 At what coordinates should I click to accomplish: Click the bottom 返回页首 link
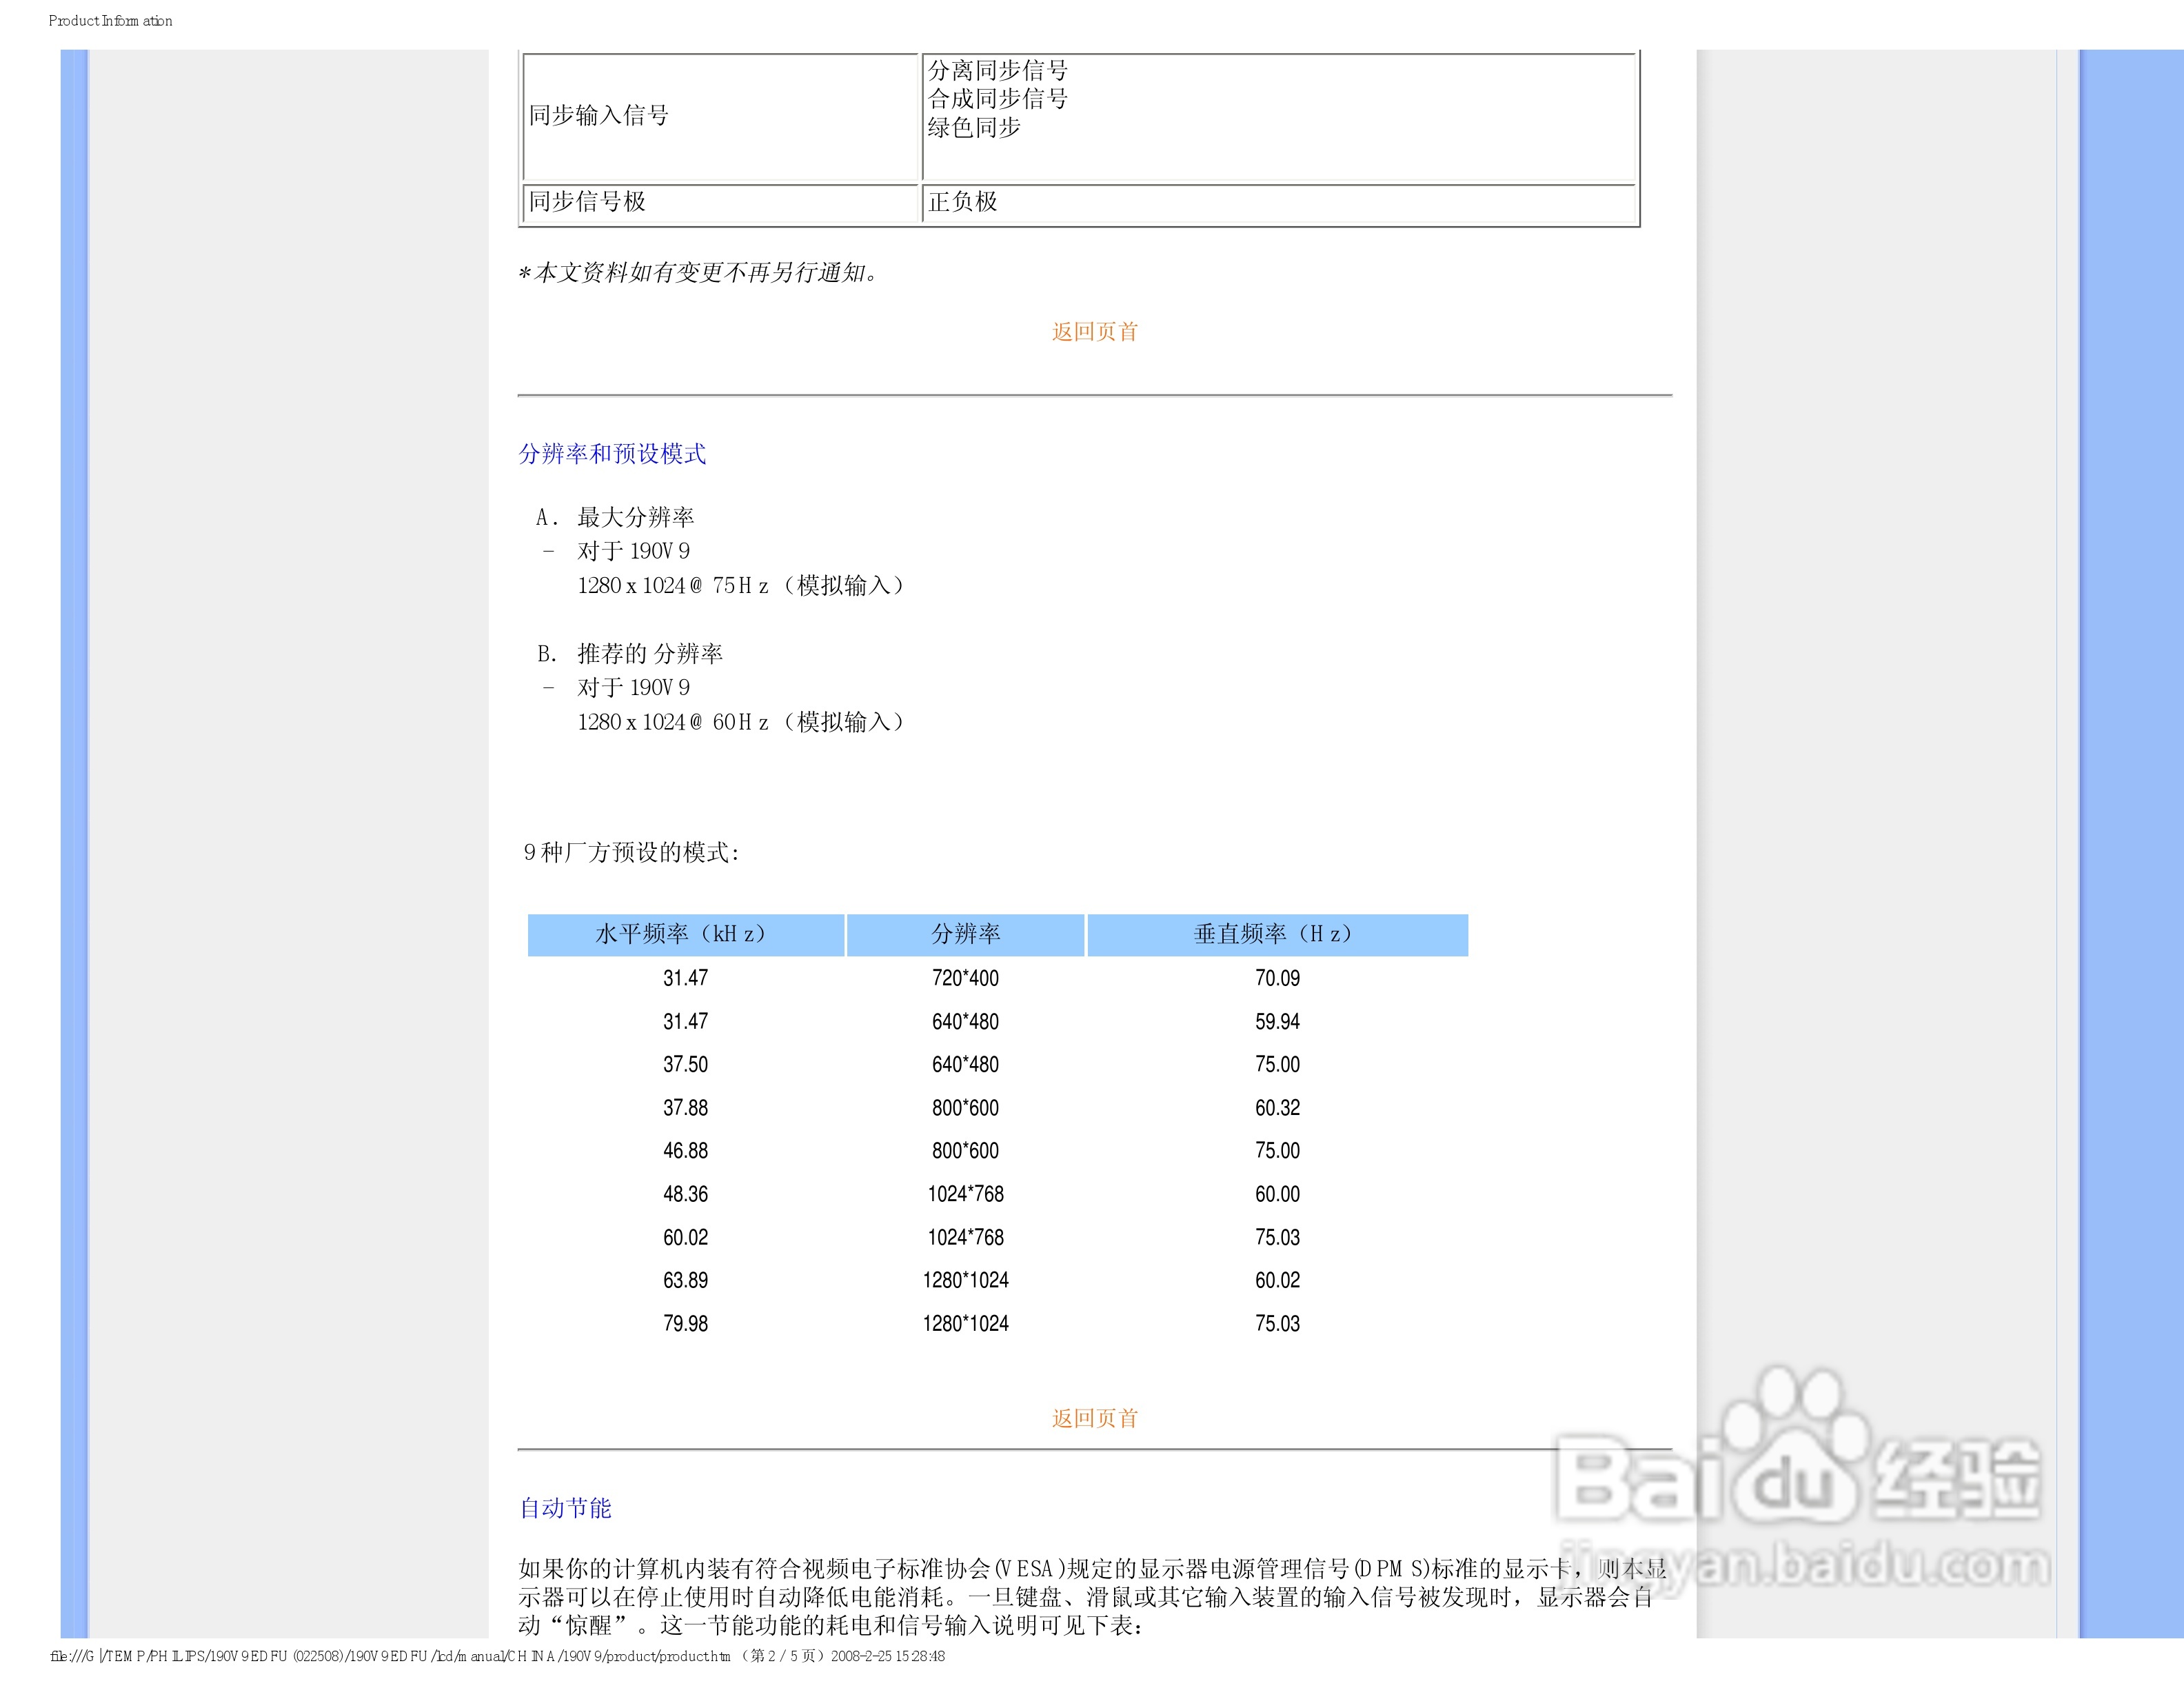coord(1093,1417)
